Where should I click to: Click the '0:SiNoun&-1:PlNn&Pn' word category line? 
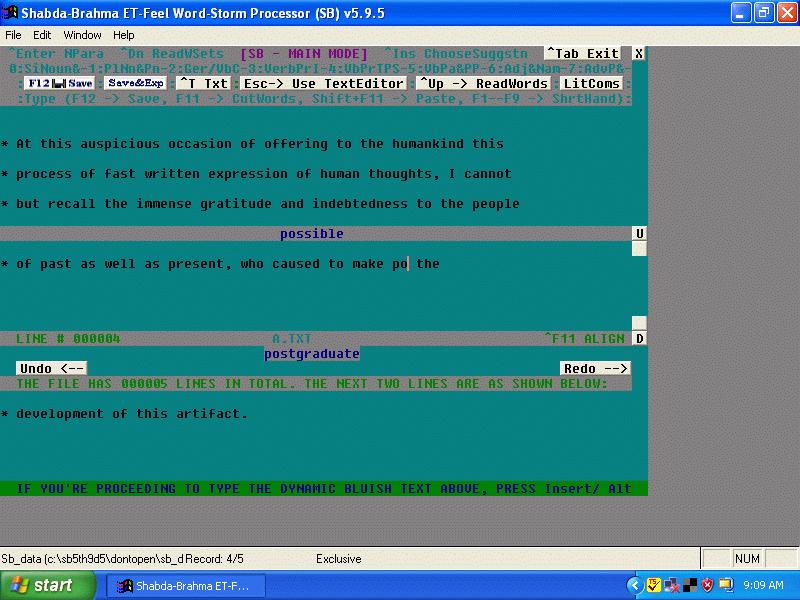click(320, 68)
